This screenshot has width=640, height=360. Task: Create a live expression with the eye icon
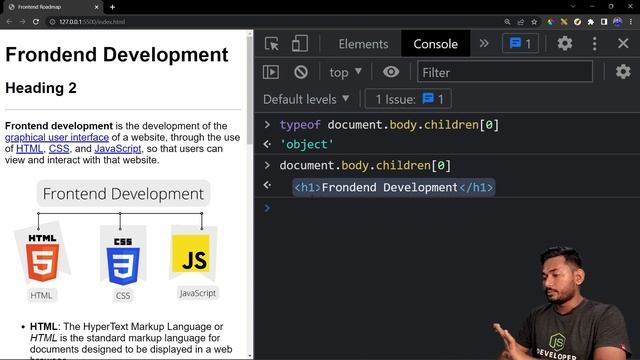pyautogui.click(x=391, y=72)
